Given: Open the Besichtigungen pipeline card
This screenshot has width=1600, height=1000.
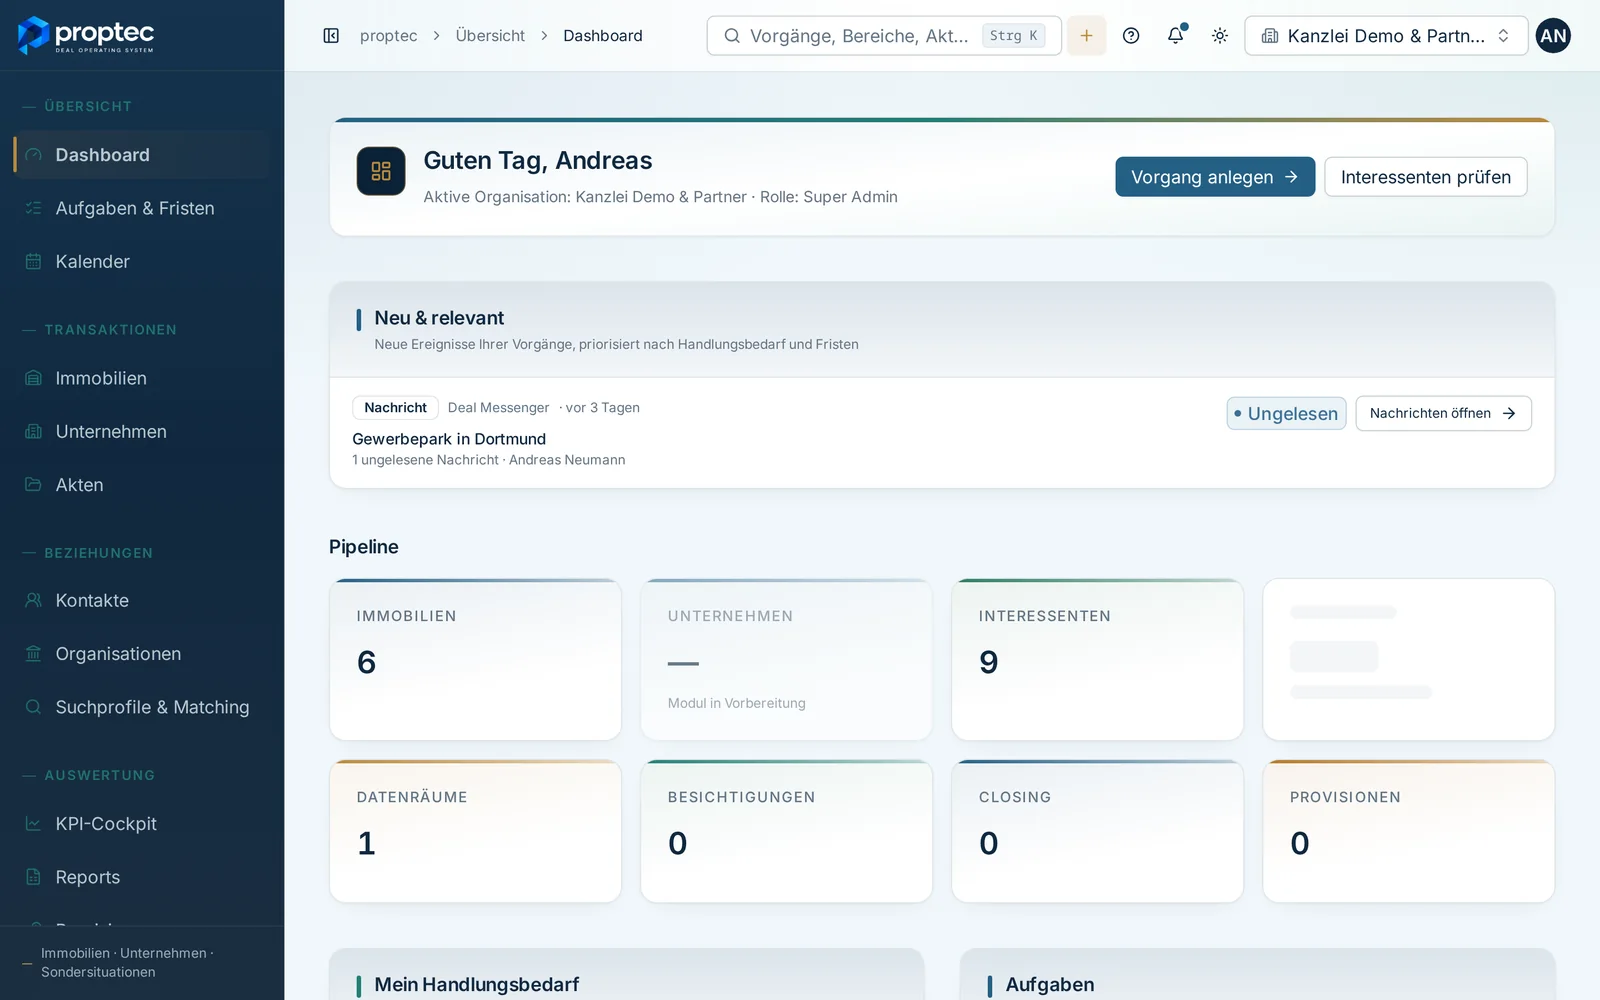Looking at the screenshot, I should 786,831.
